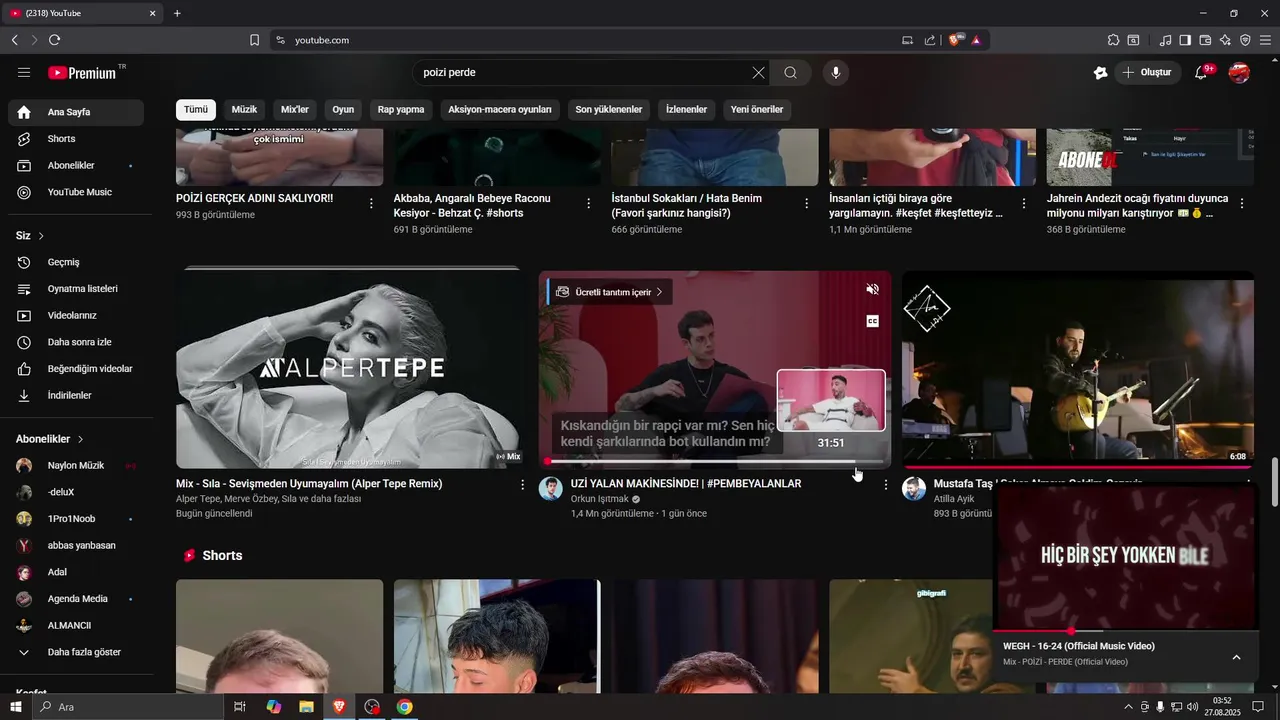Open Orkun Işıtmak channel link

point(599,499)
